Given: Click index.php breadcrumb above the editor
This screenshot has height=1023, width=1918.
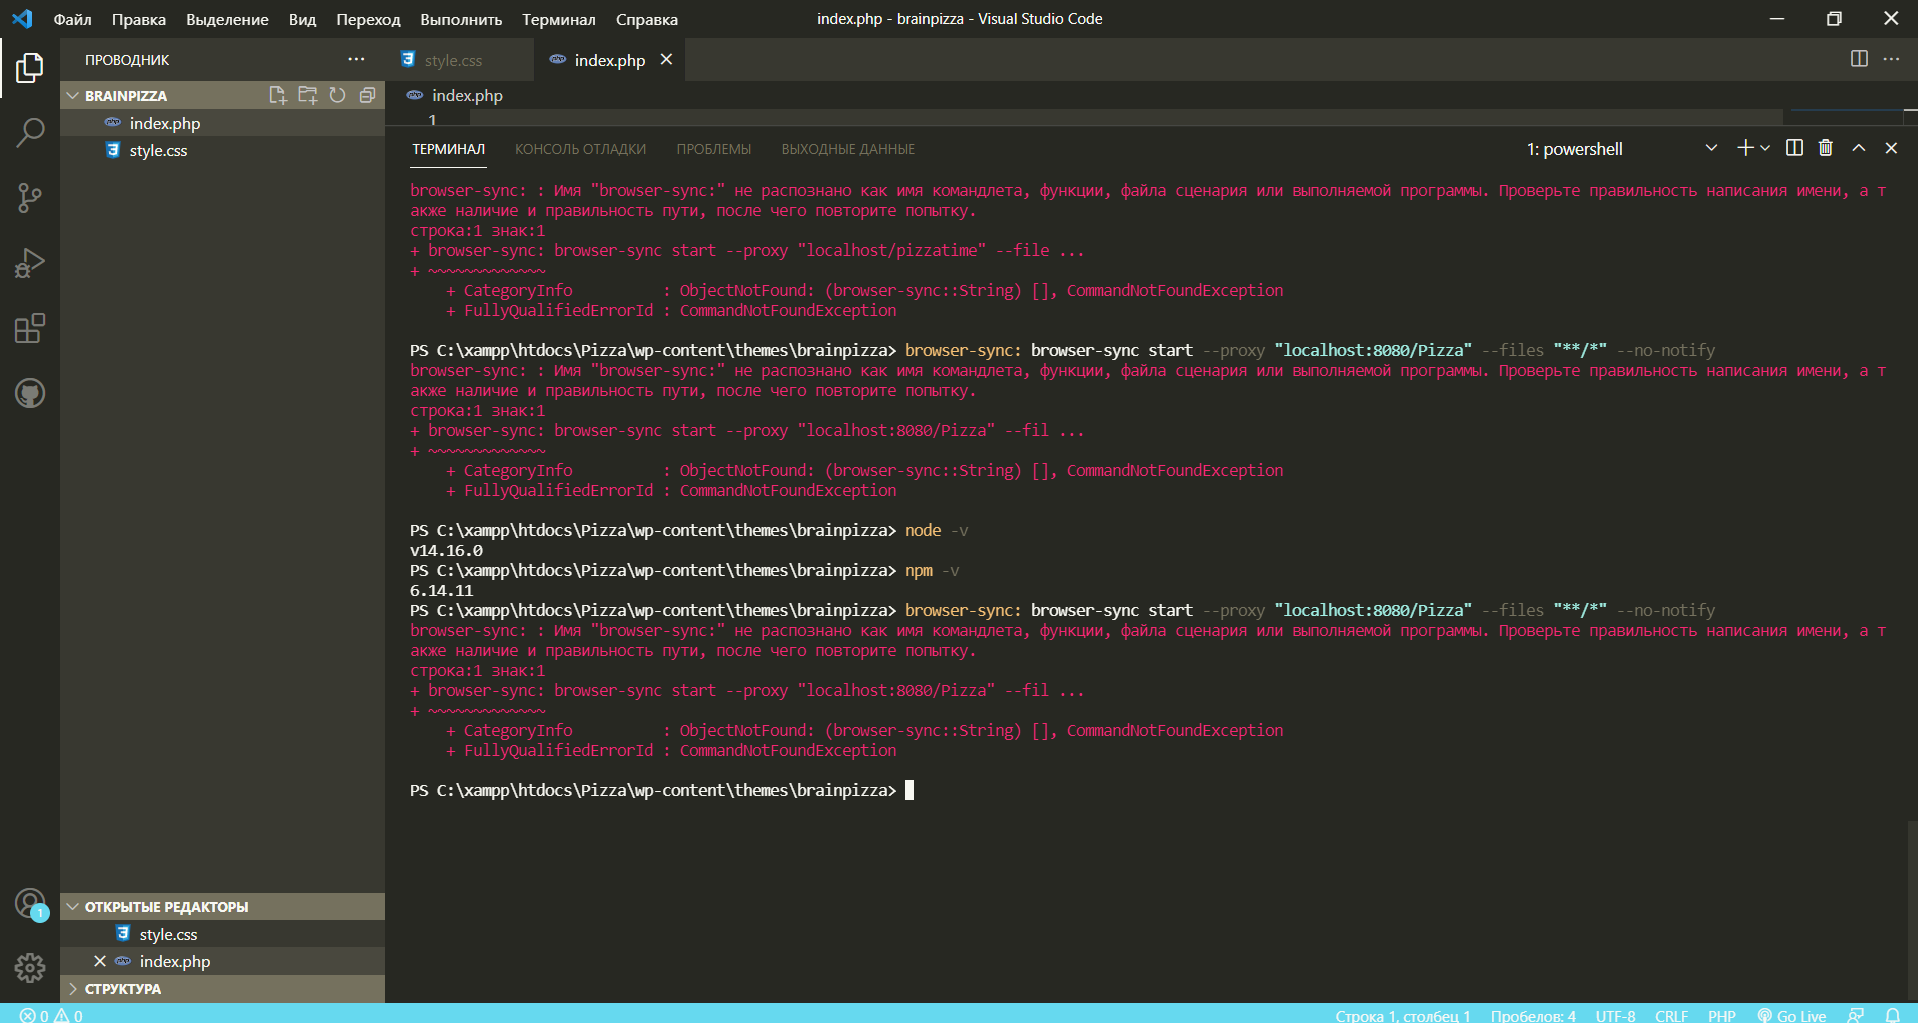Looking at the screenshot, I should [x=466, y=95].
